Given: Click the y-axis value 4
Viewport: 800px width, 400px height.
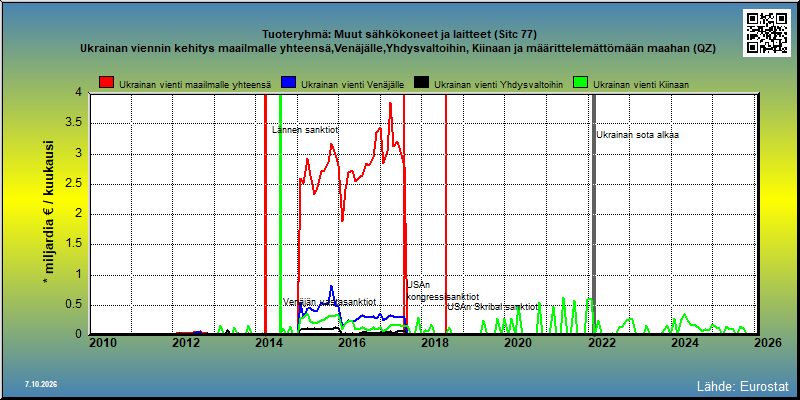Looking at the screenshot, I should point(78,92).
